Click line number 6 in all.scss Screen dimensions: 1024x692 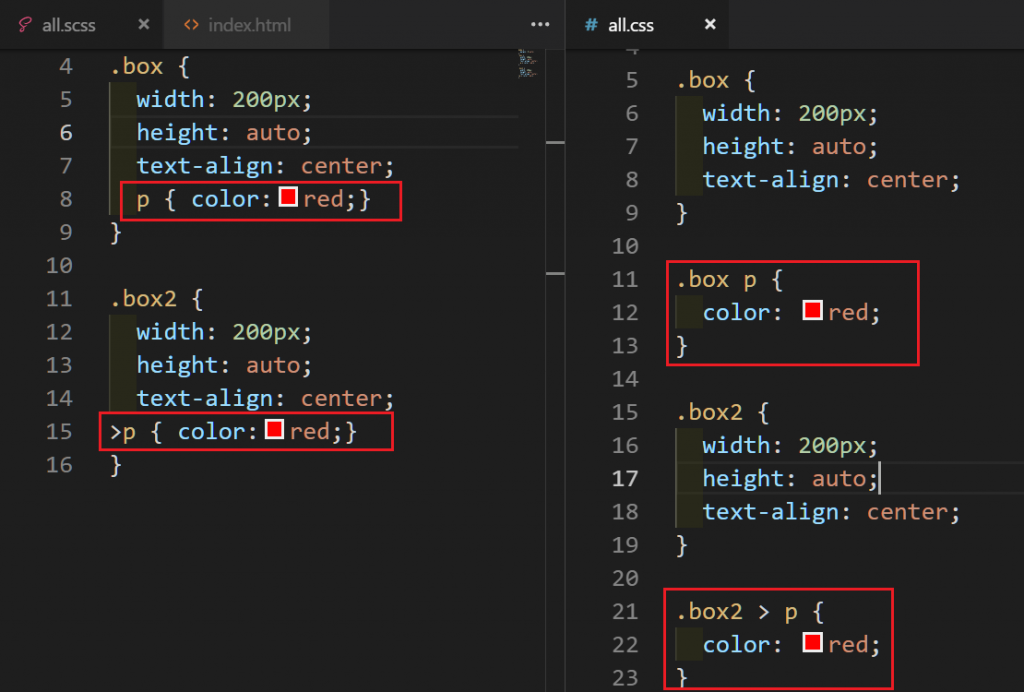point(66,133)
